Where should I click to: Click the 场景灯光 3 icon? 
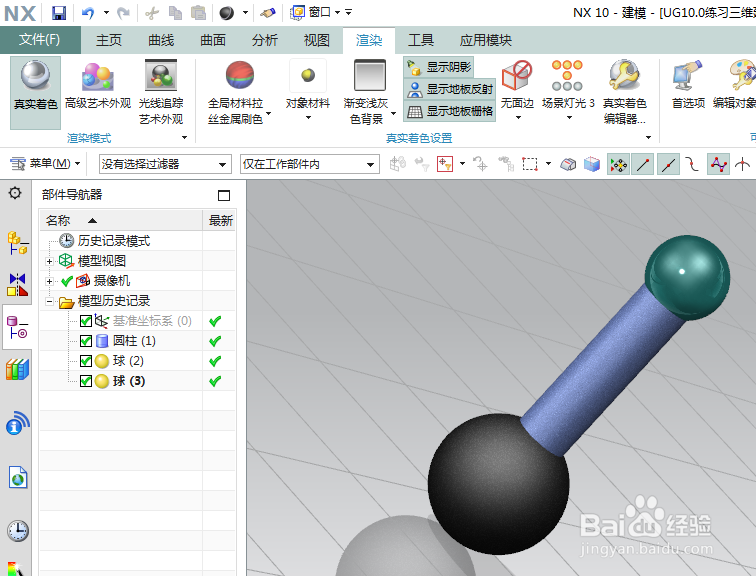pos(567,75)
